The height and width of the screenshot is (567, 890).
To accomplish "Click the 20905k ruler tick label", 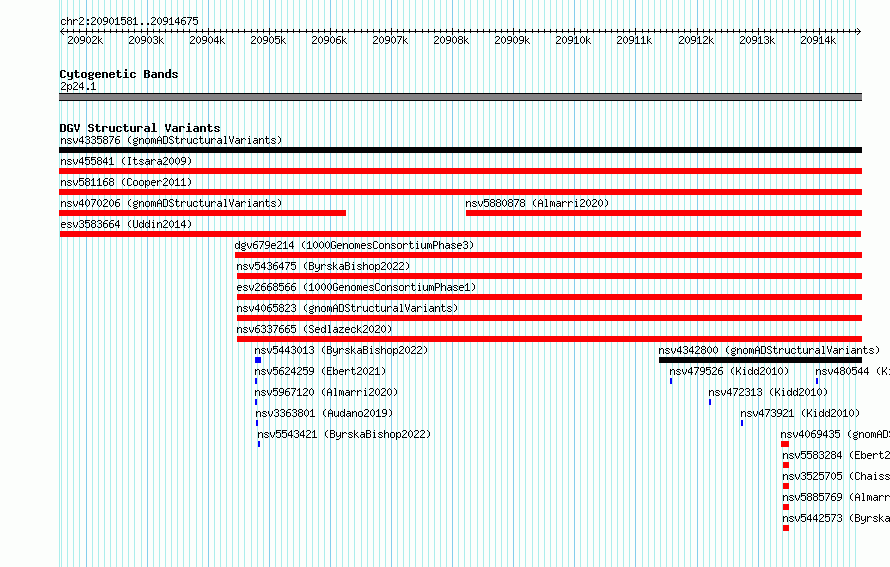I will tap(268, 40).
